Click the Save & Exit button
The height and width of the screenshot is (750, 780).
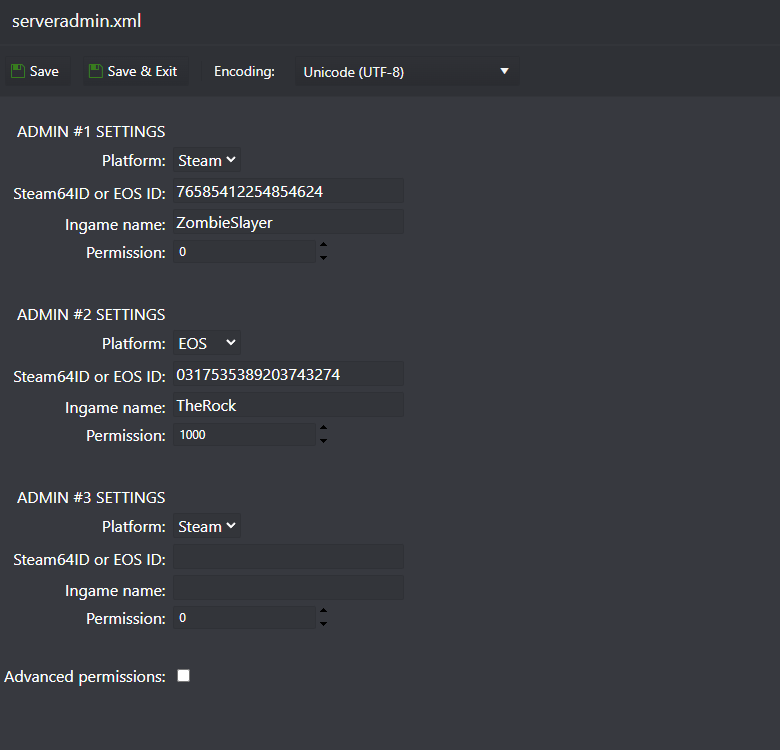(x=135, y=72)
